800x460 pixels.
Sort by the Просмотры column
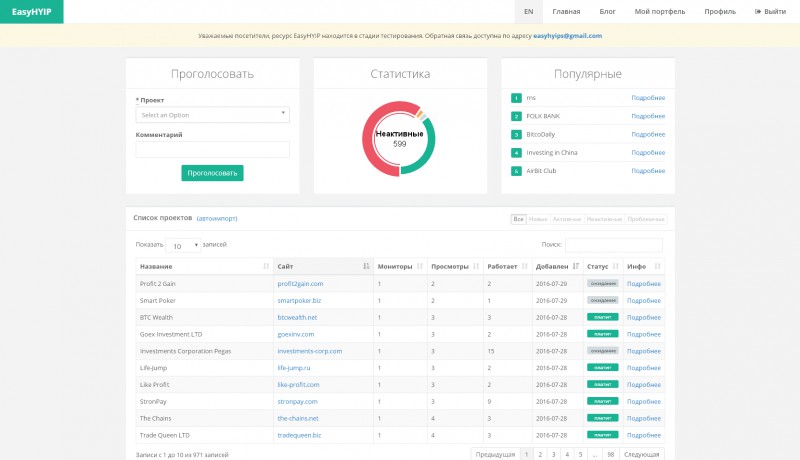pos(455,266)
